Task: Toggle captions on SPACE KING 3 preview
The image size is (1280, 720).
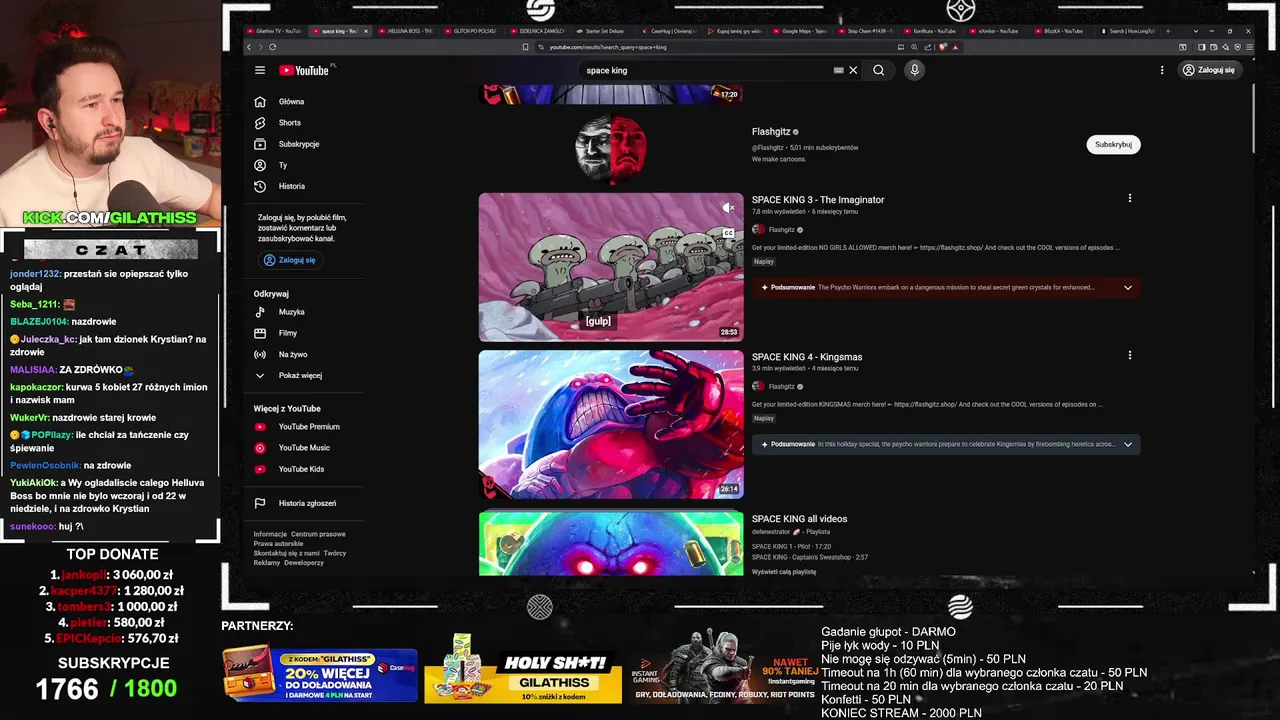Action: pos(729,233)
